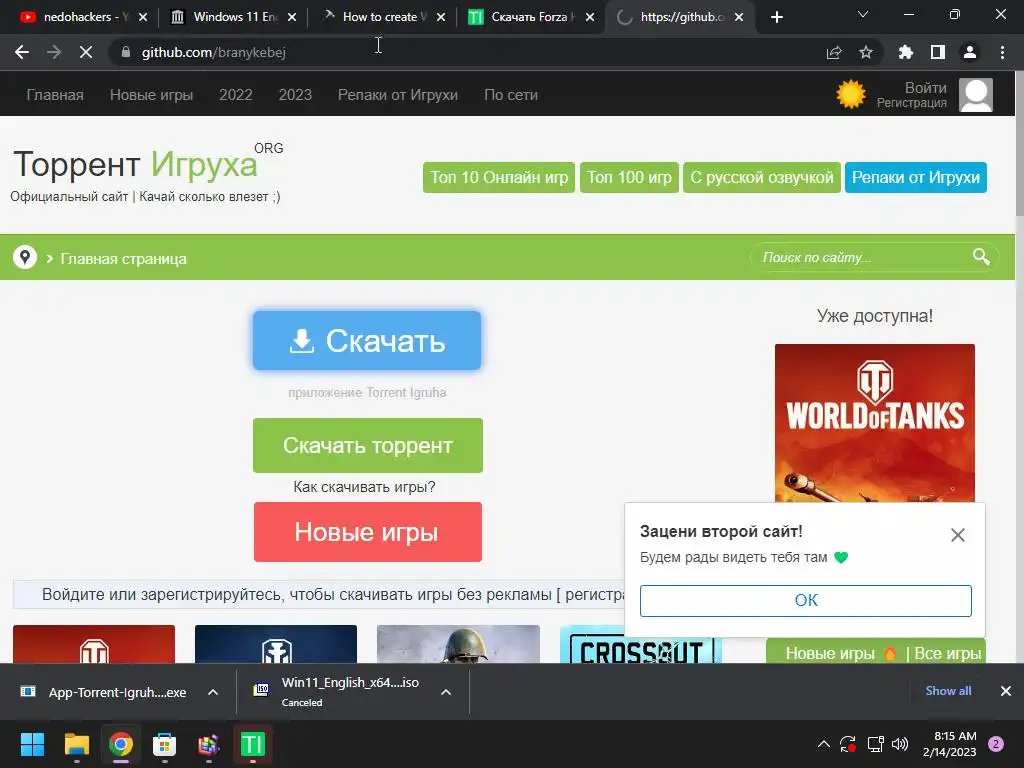Show hidden tray icons chevron

click(824, 744)
